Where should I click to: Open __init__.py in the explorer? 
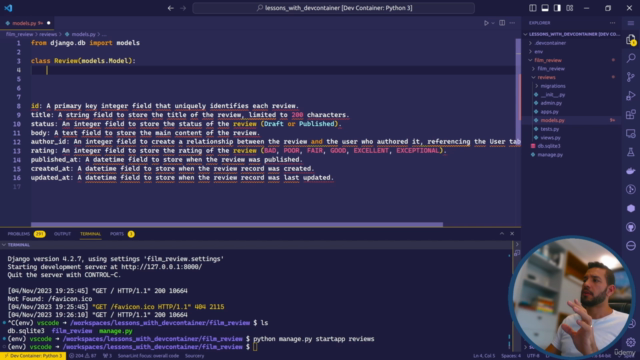(x=553, y=94)
